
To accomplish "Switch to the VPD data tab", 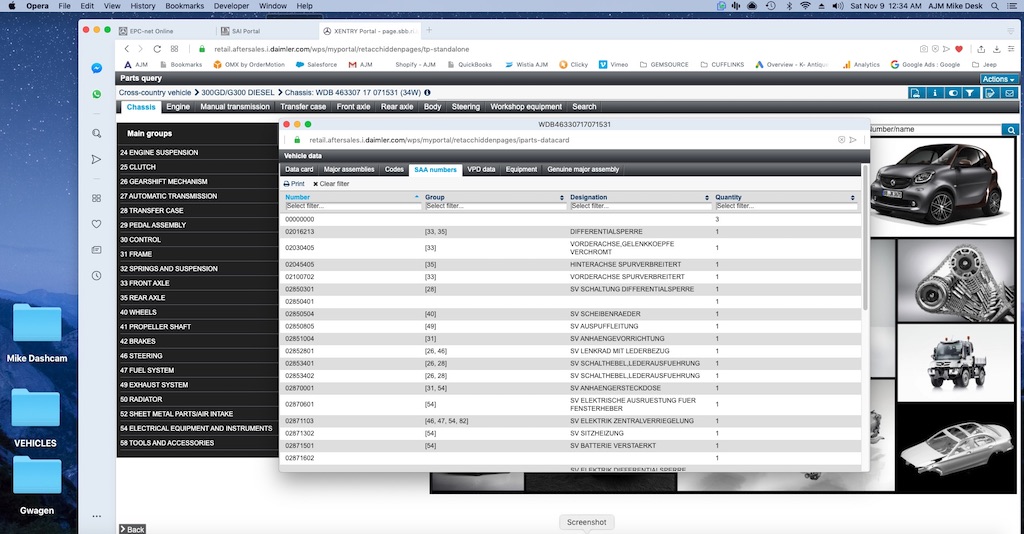I will click(x=481, y=170).
